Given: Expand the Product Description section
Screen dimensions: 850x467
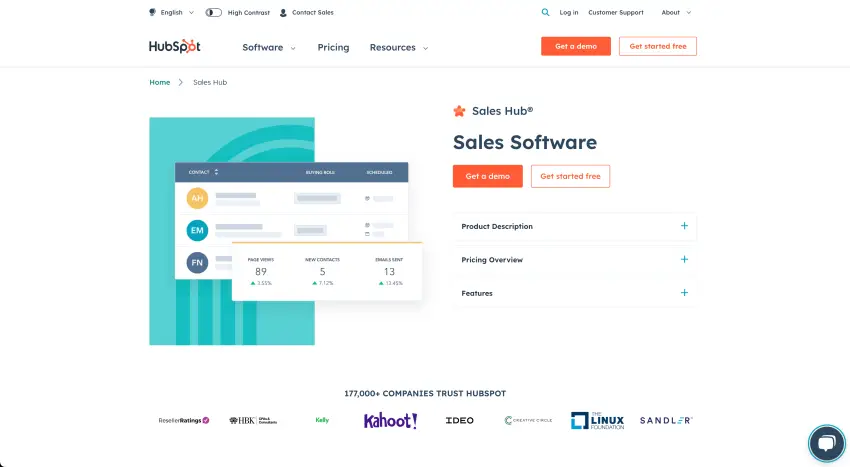Looking at the screenshot, I should tap(575, 226).
